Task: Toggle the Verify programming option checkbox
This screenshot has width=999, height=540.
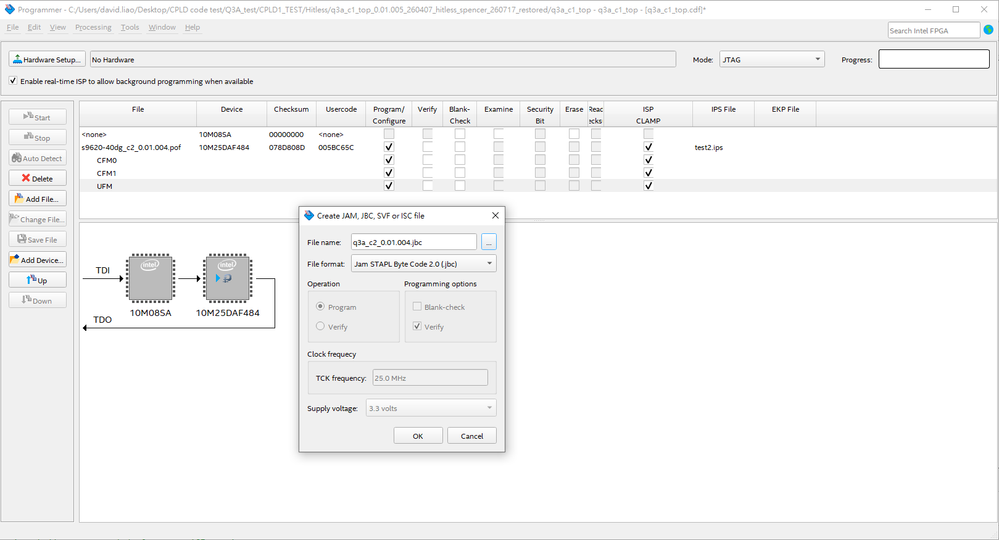Action: pos(417,326)
